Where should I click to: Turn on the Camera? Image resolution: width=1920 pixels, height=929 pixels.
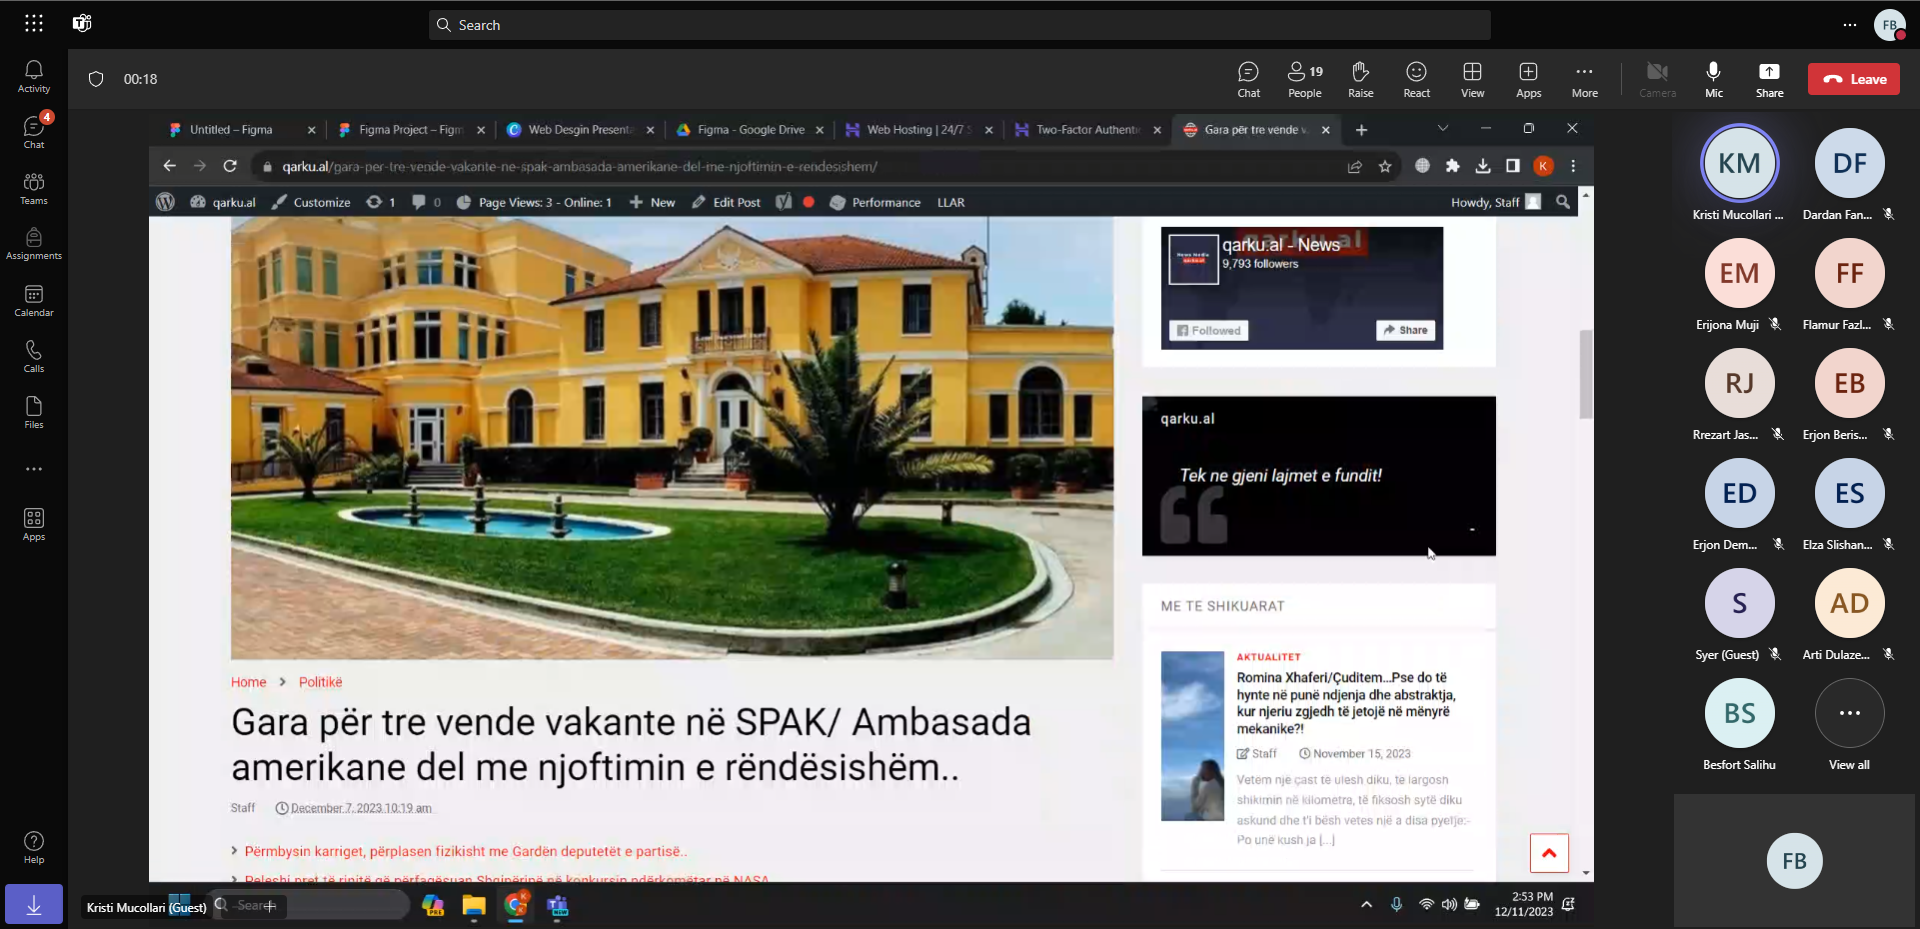pos(1657,79)
